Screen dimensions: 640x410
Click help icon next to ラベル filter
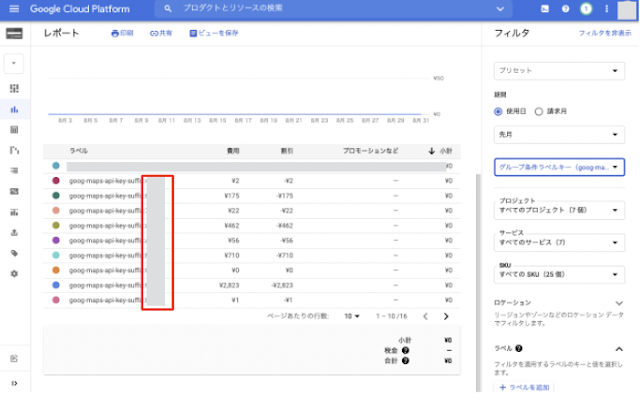[519, 348]
